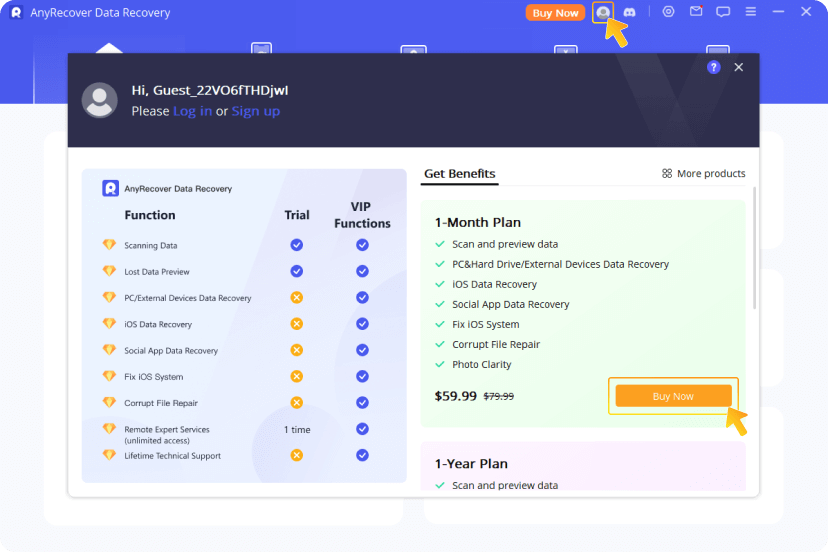
Task: Click VIP checkmark for Lifetime Technical Support
Action: coord(362,455)
